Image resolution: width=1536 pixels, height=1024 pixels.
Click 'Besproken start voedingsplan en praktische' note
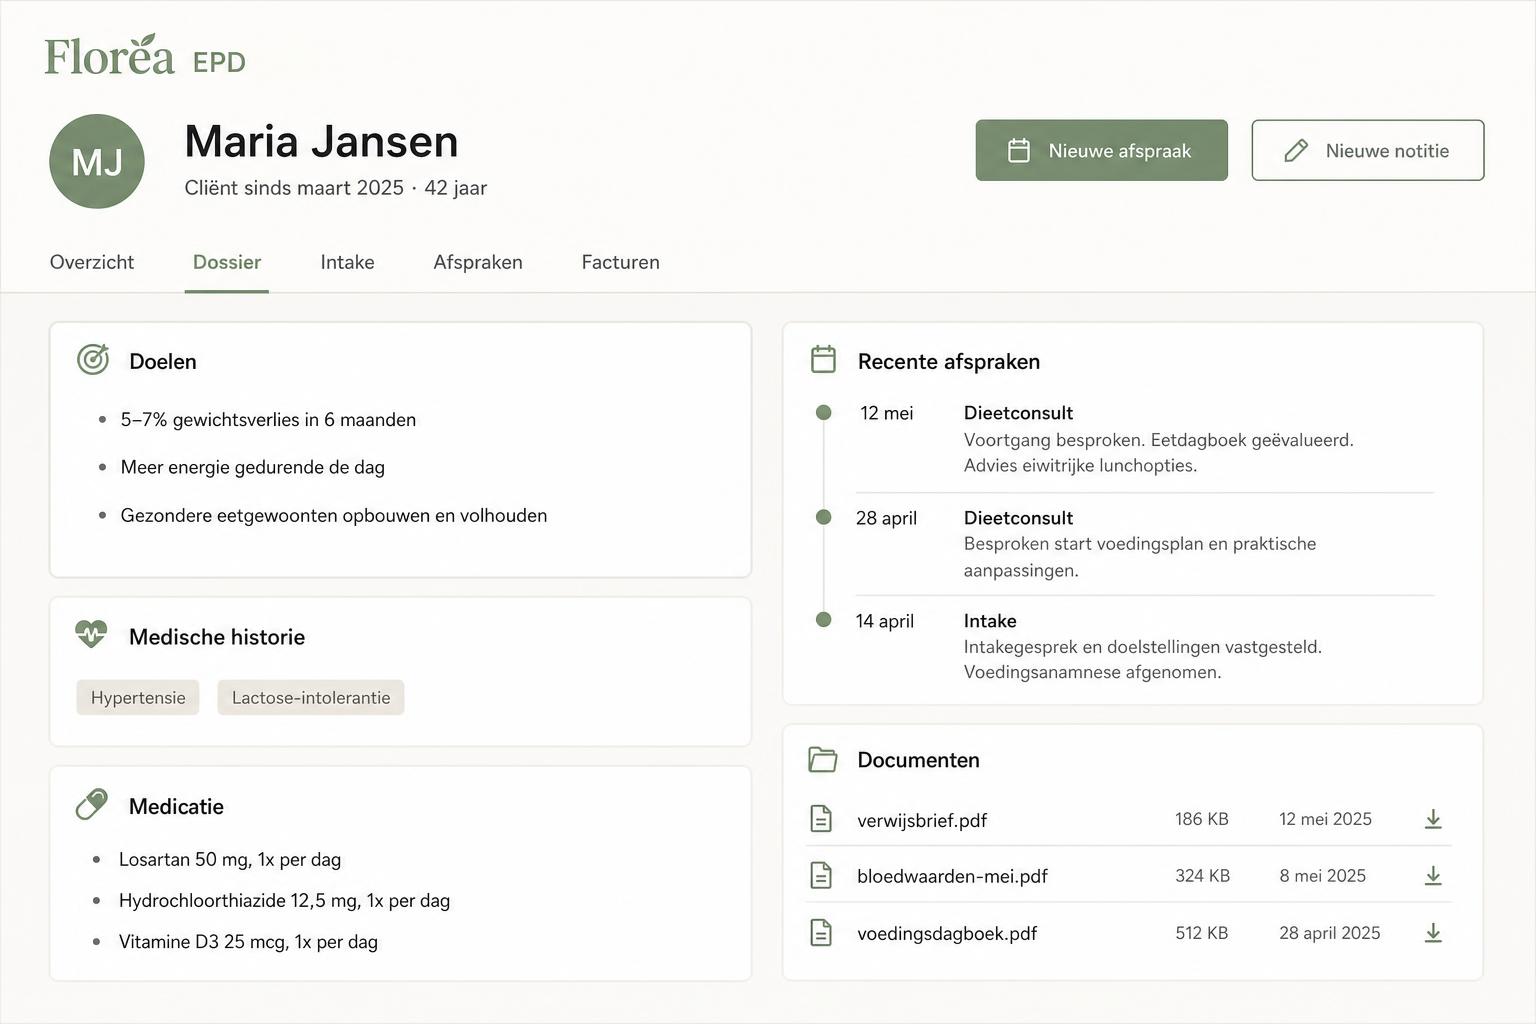(x=1140, y=544)
